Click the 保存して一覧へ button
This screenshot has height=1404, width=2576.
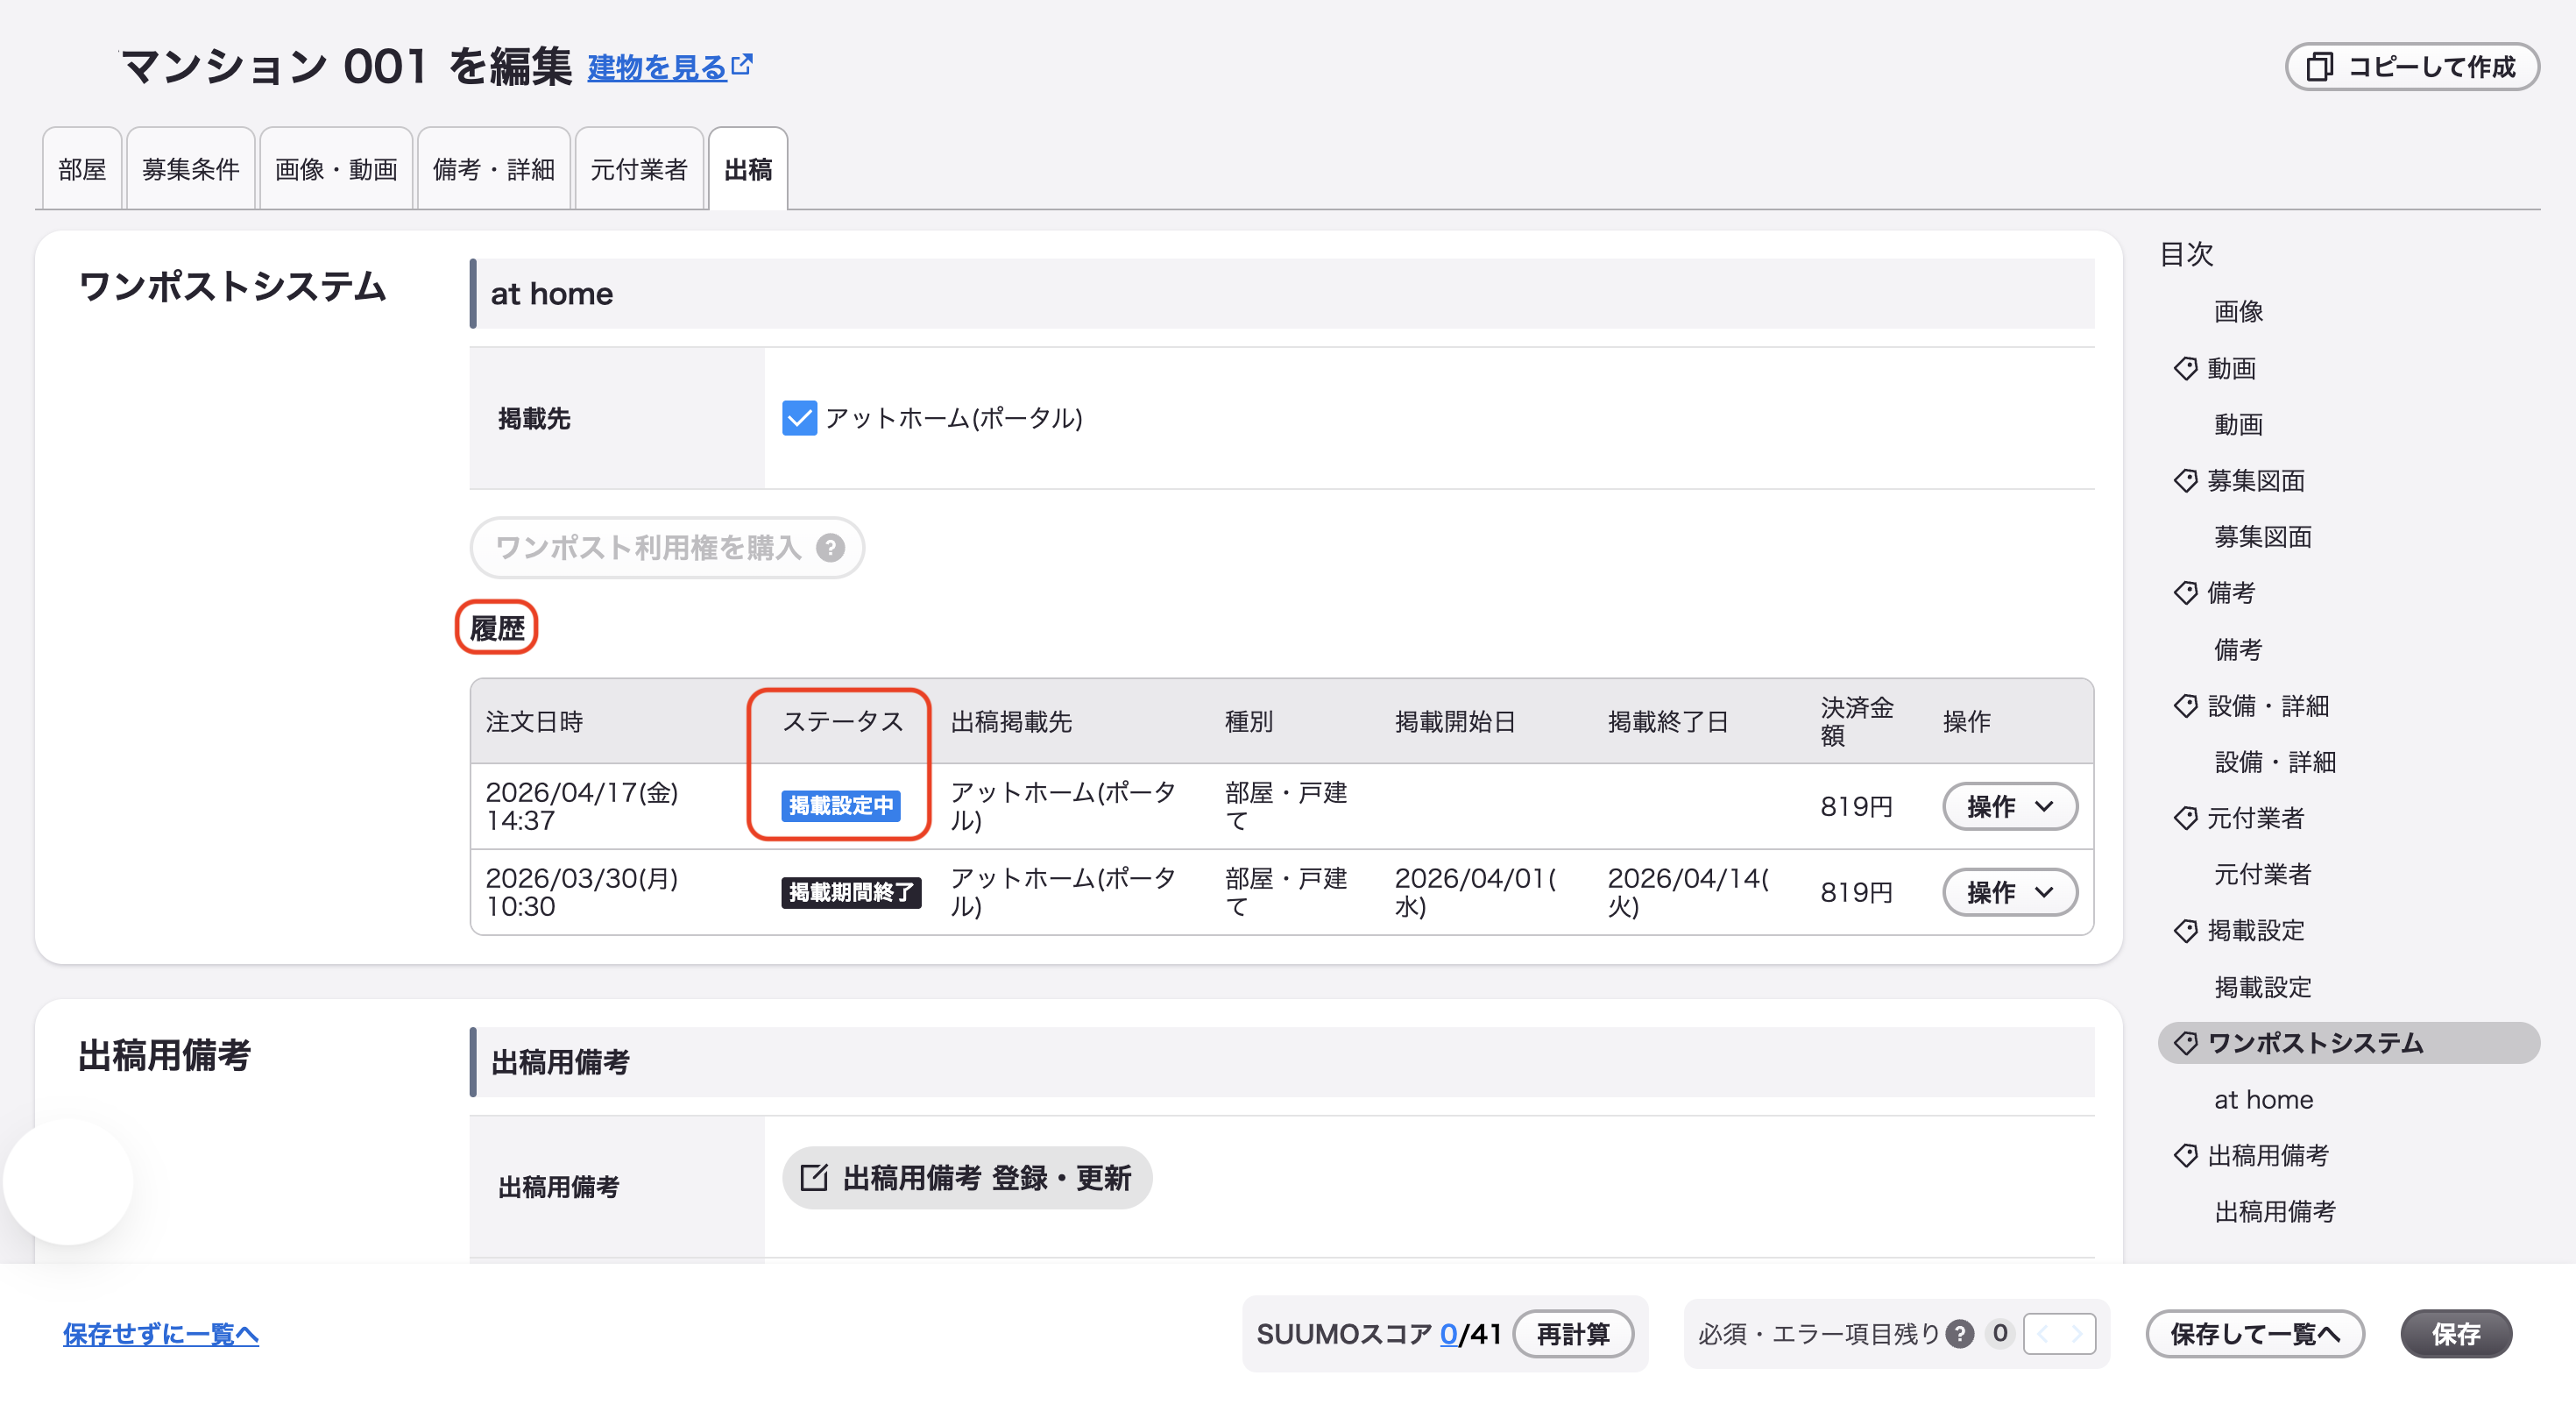2255,1334
